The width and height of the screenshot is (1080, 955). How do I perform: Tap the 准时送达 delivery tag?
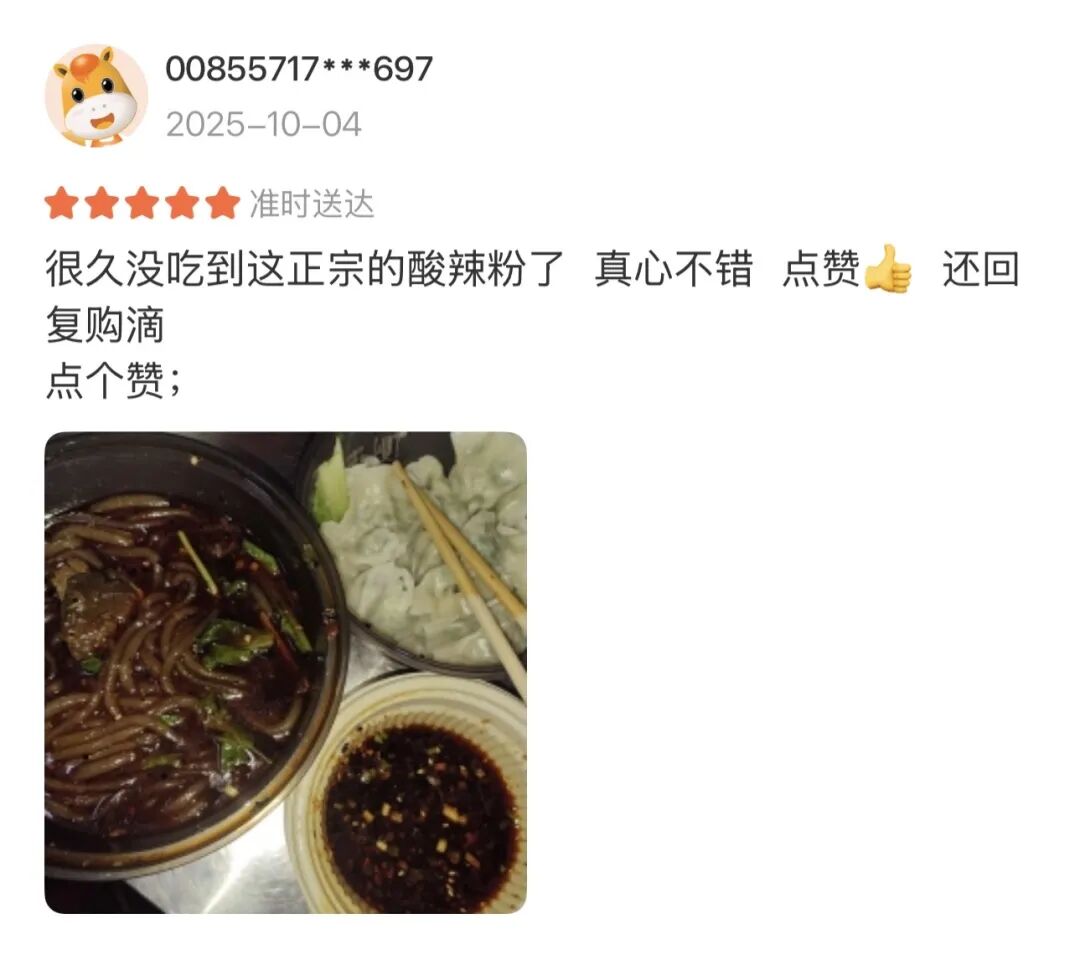coord(312,204)
